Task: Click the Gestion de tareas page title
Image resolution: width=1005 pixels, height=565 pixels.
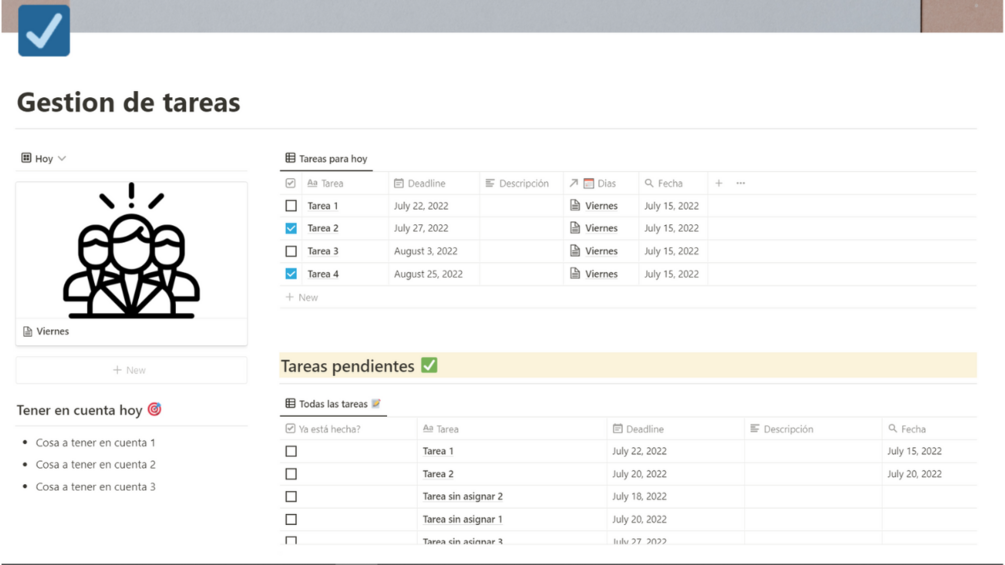Action: coord(129,102)
